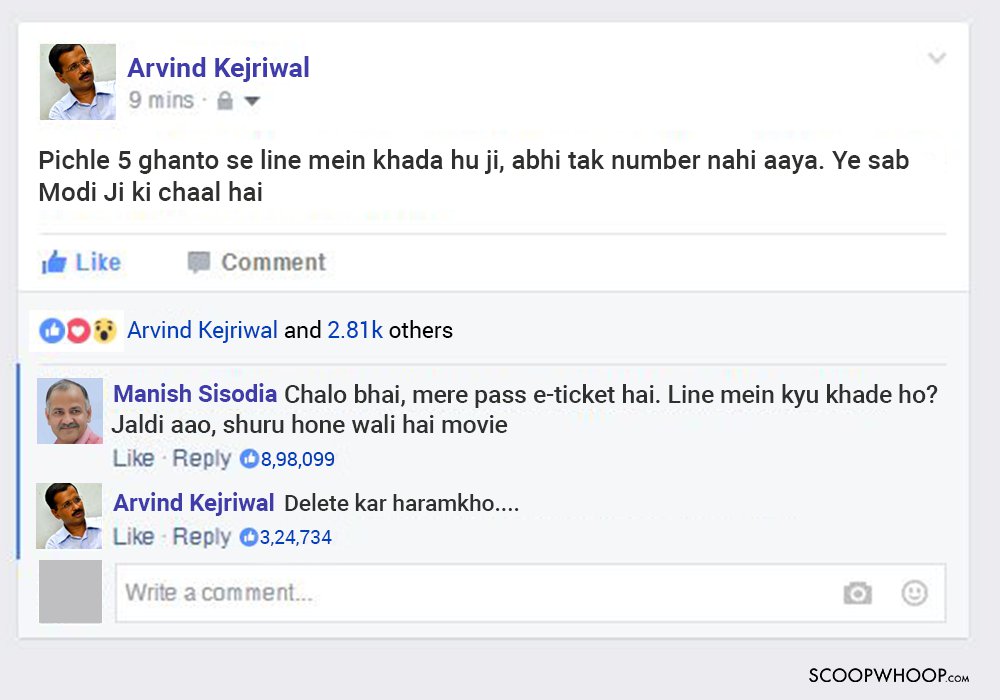Viewport: 1000px width, 700px height.
Task: Open the camera icon to attach a photo
Action: 858,592
